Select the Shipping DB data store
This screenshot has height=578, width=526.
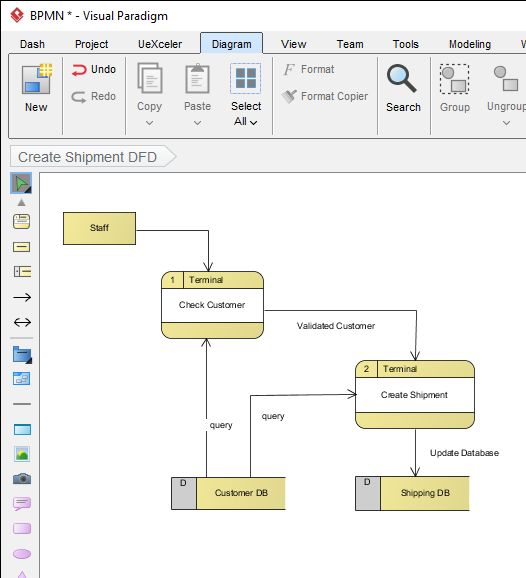412,493
